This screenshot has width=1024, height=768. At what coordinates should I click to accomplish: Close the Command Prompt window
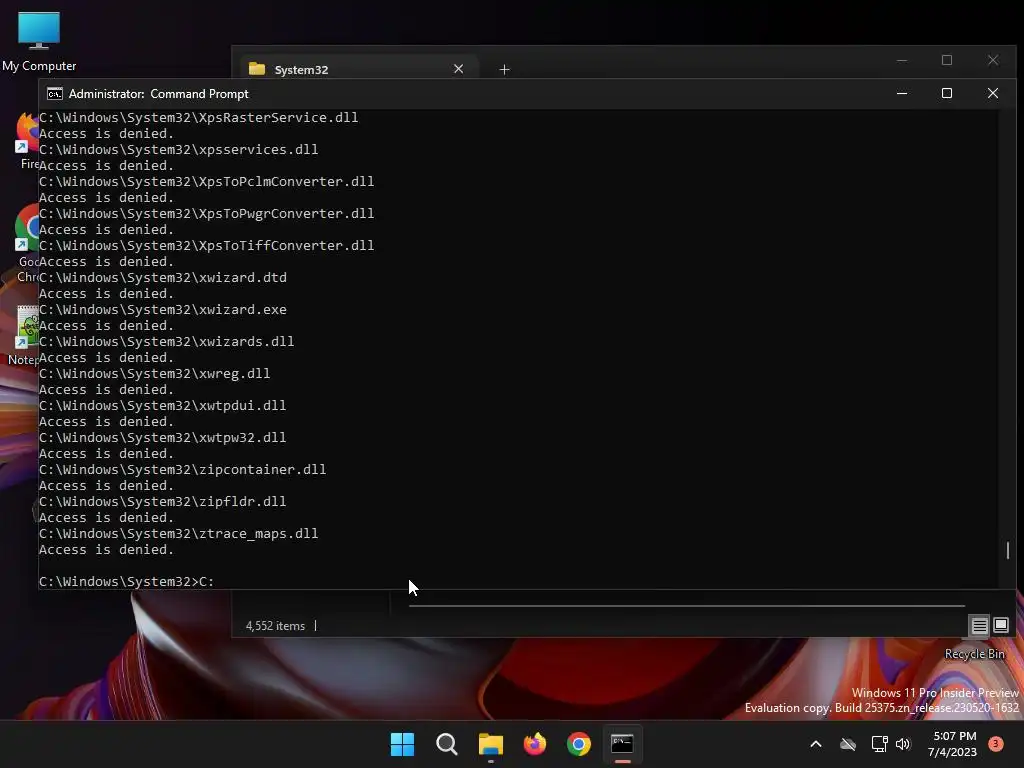[993, 93]
